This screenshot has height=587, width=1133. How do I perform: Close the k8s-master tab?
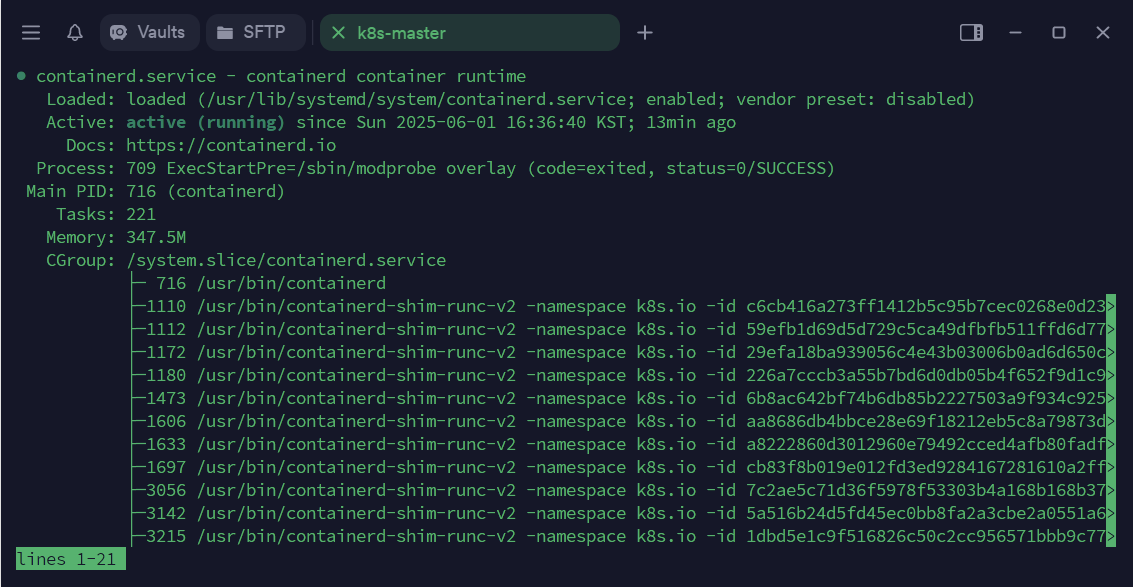click(x=338, y=33)
